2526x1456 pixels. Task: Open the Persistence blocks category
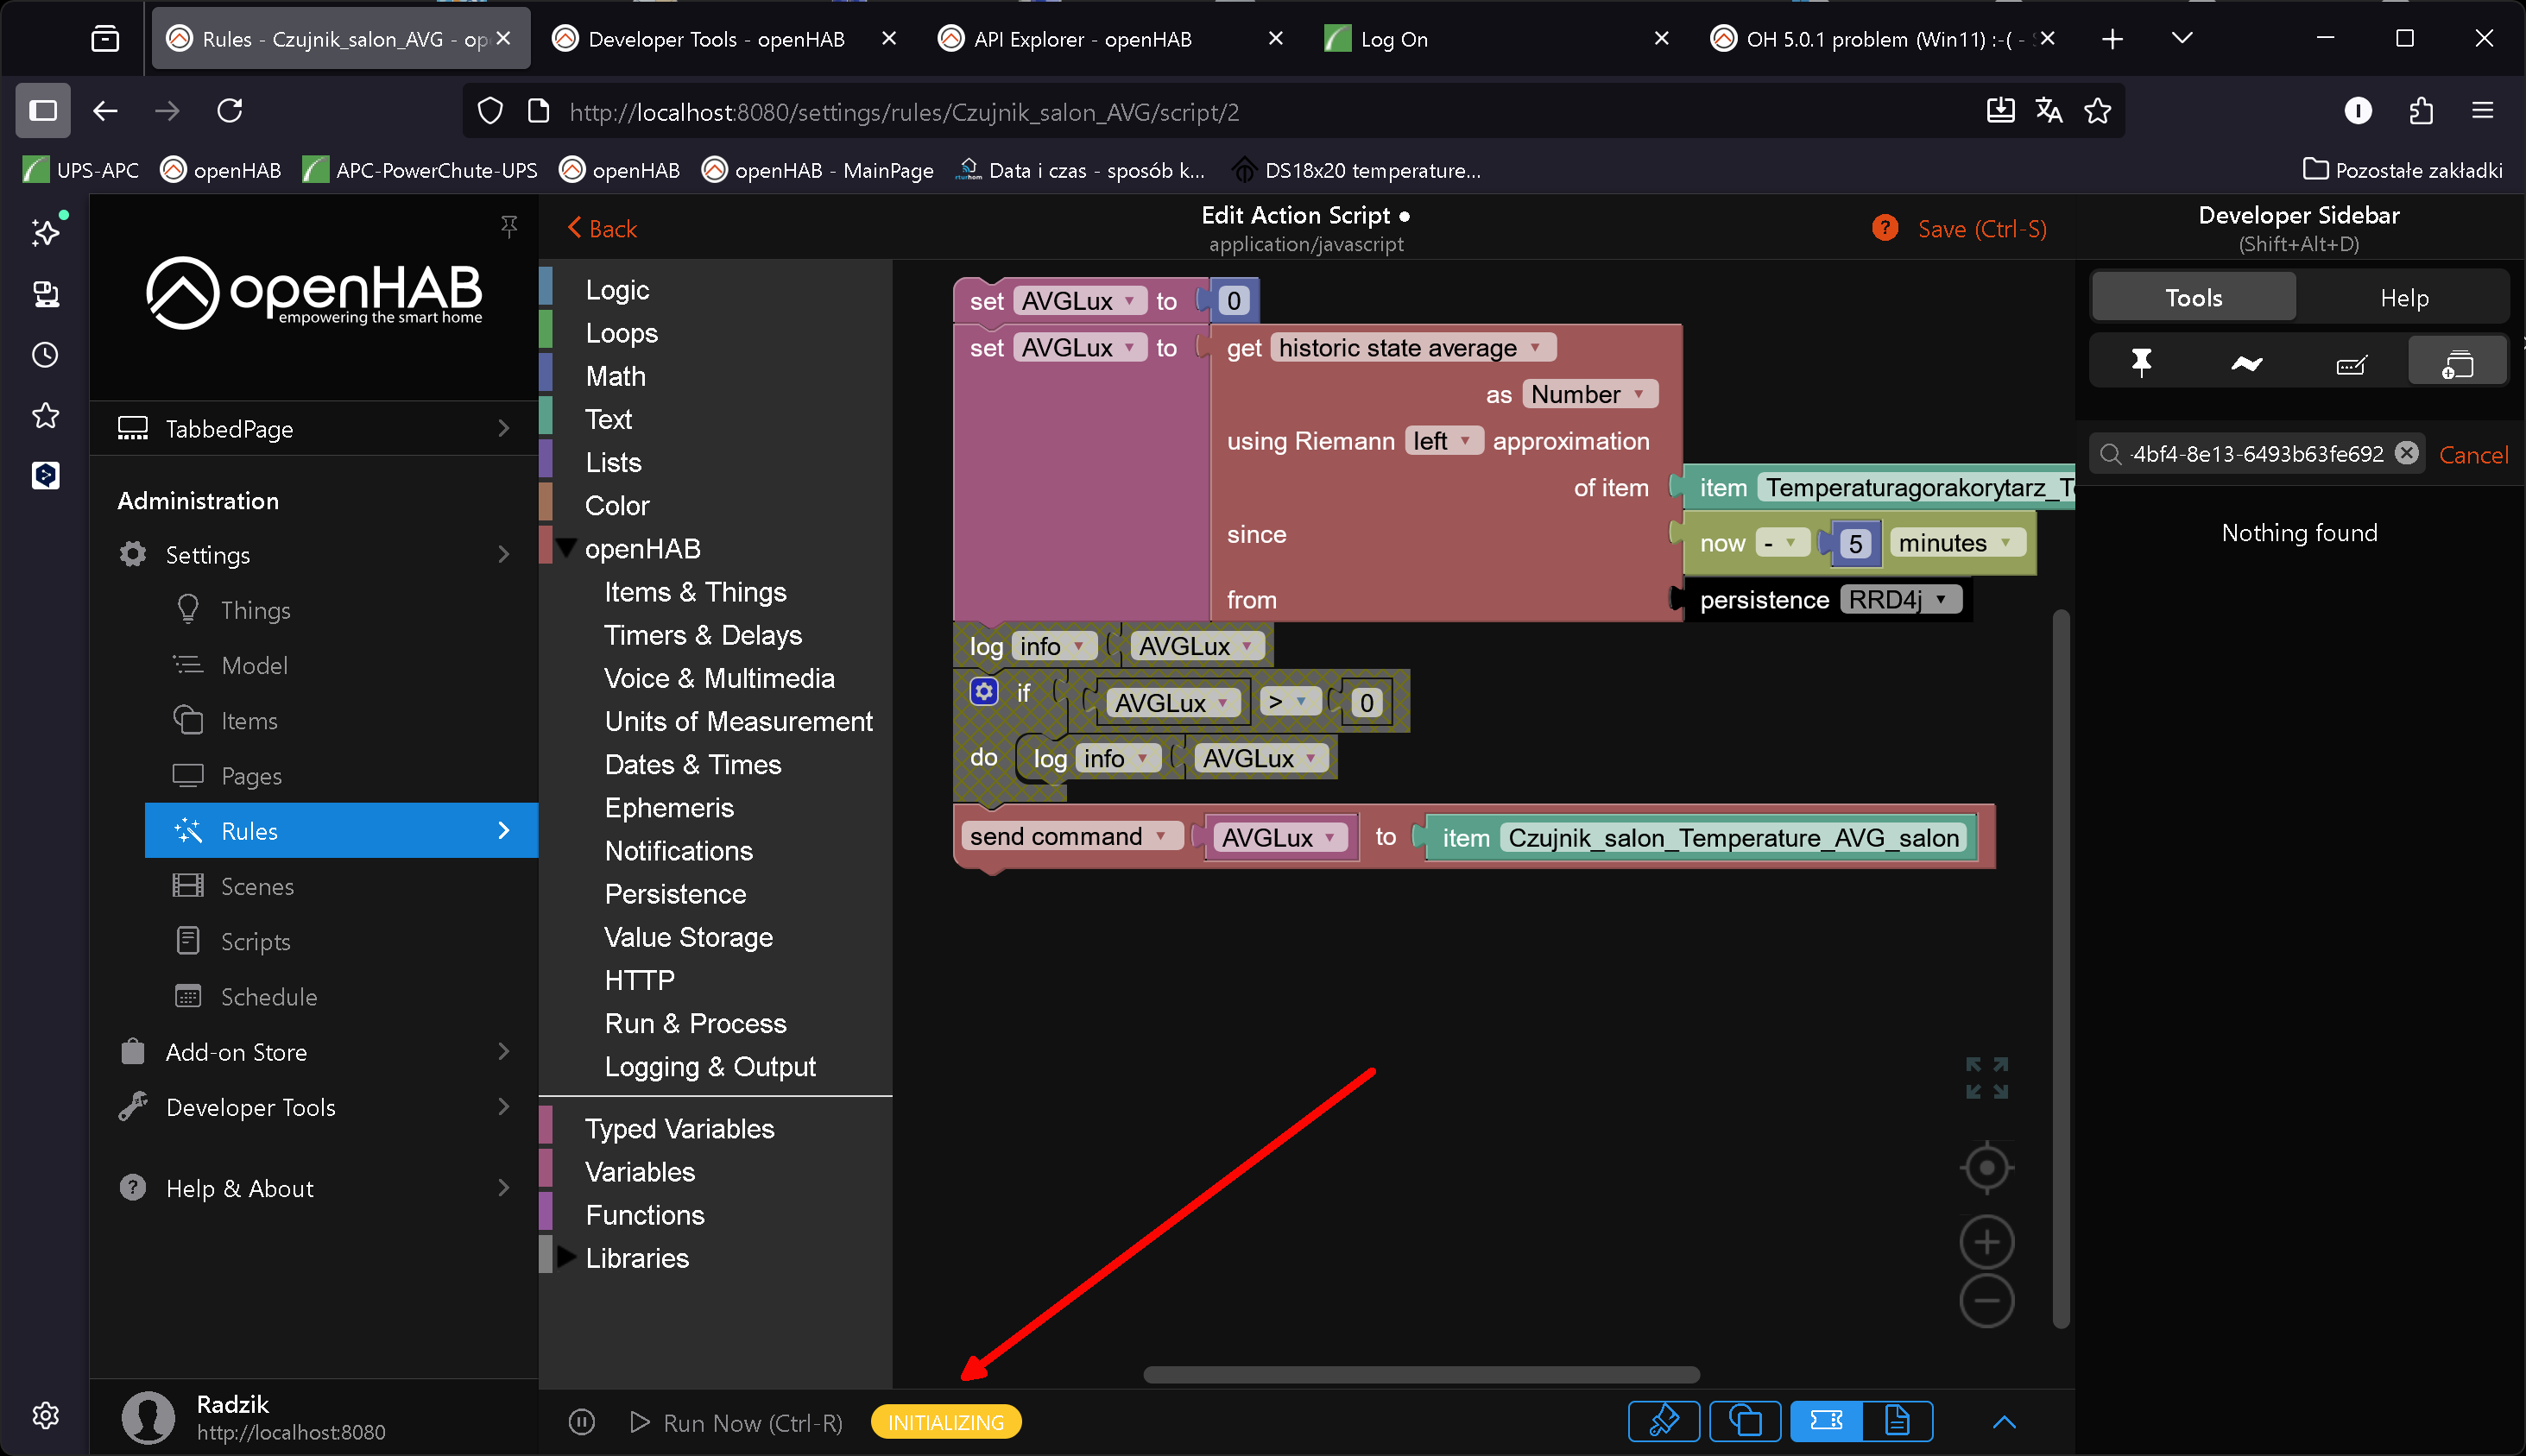675,894
